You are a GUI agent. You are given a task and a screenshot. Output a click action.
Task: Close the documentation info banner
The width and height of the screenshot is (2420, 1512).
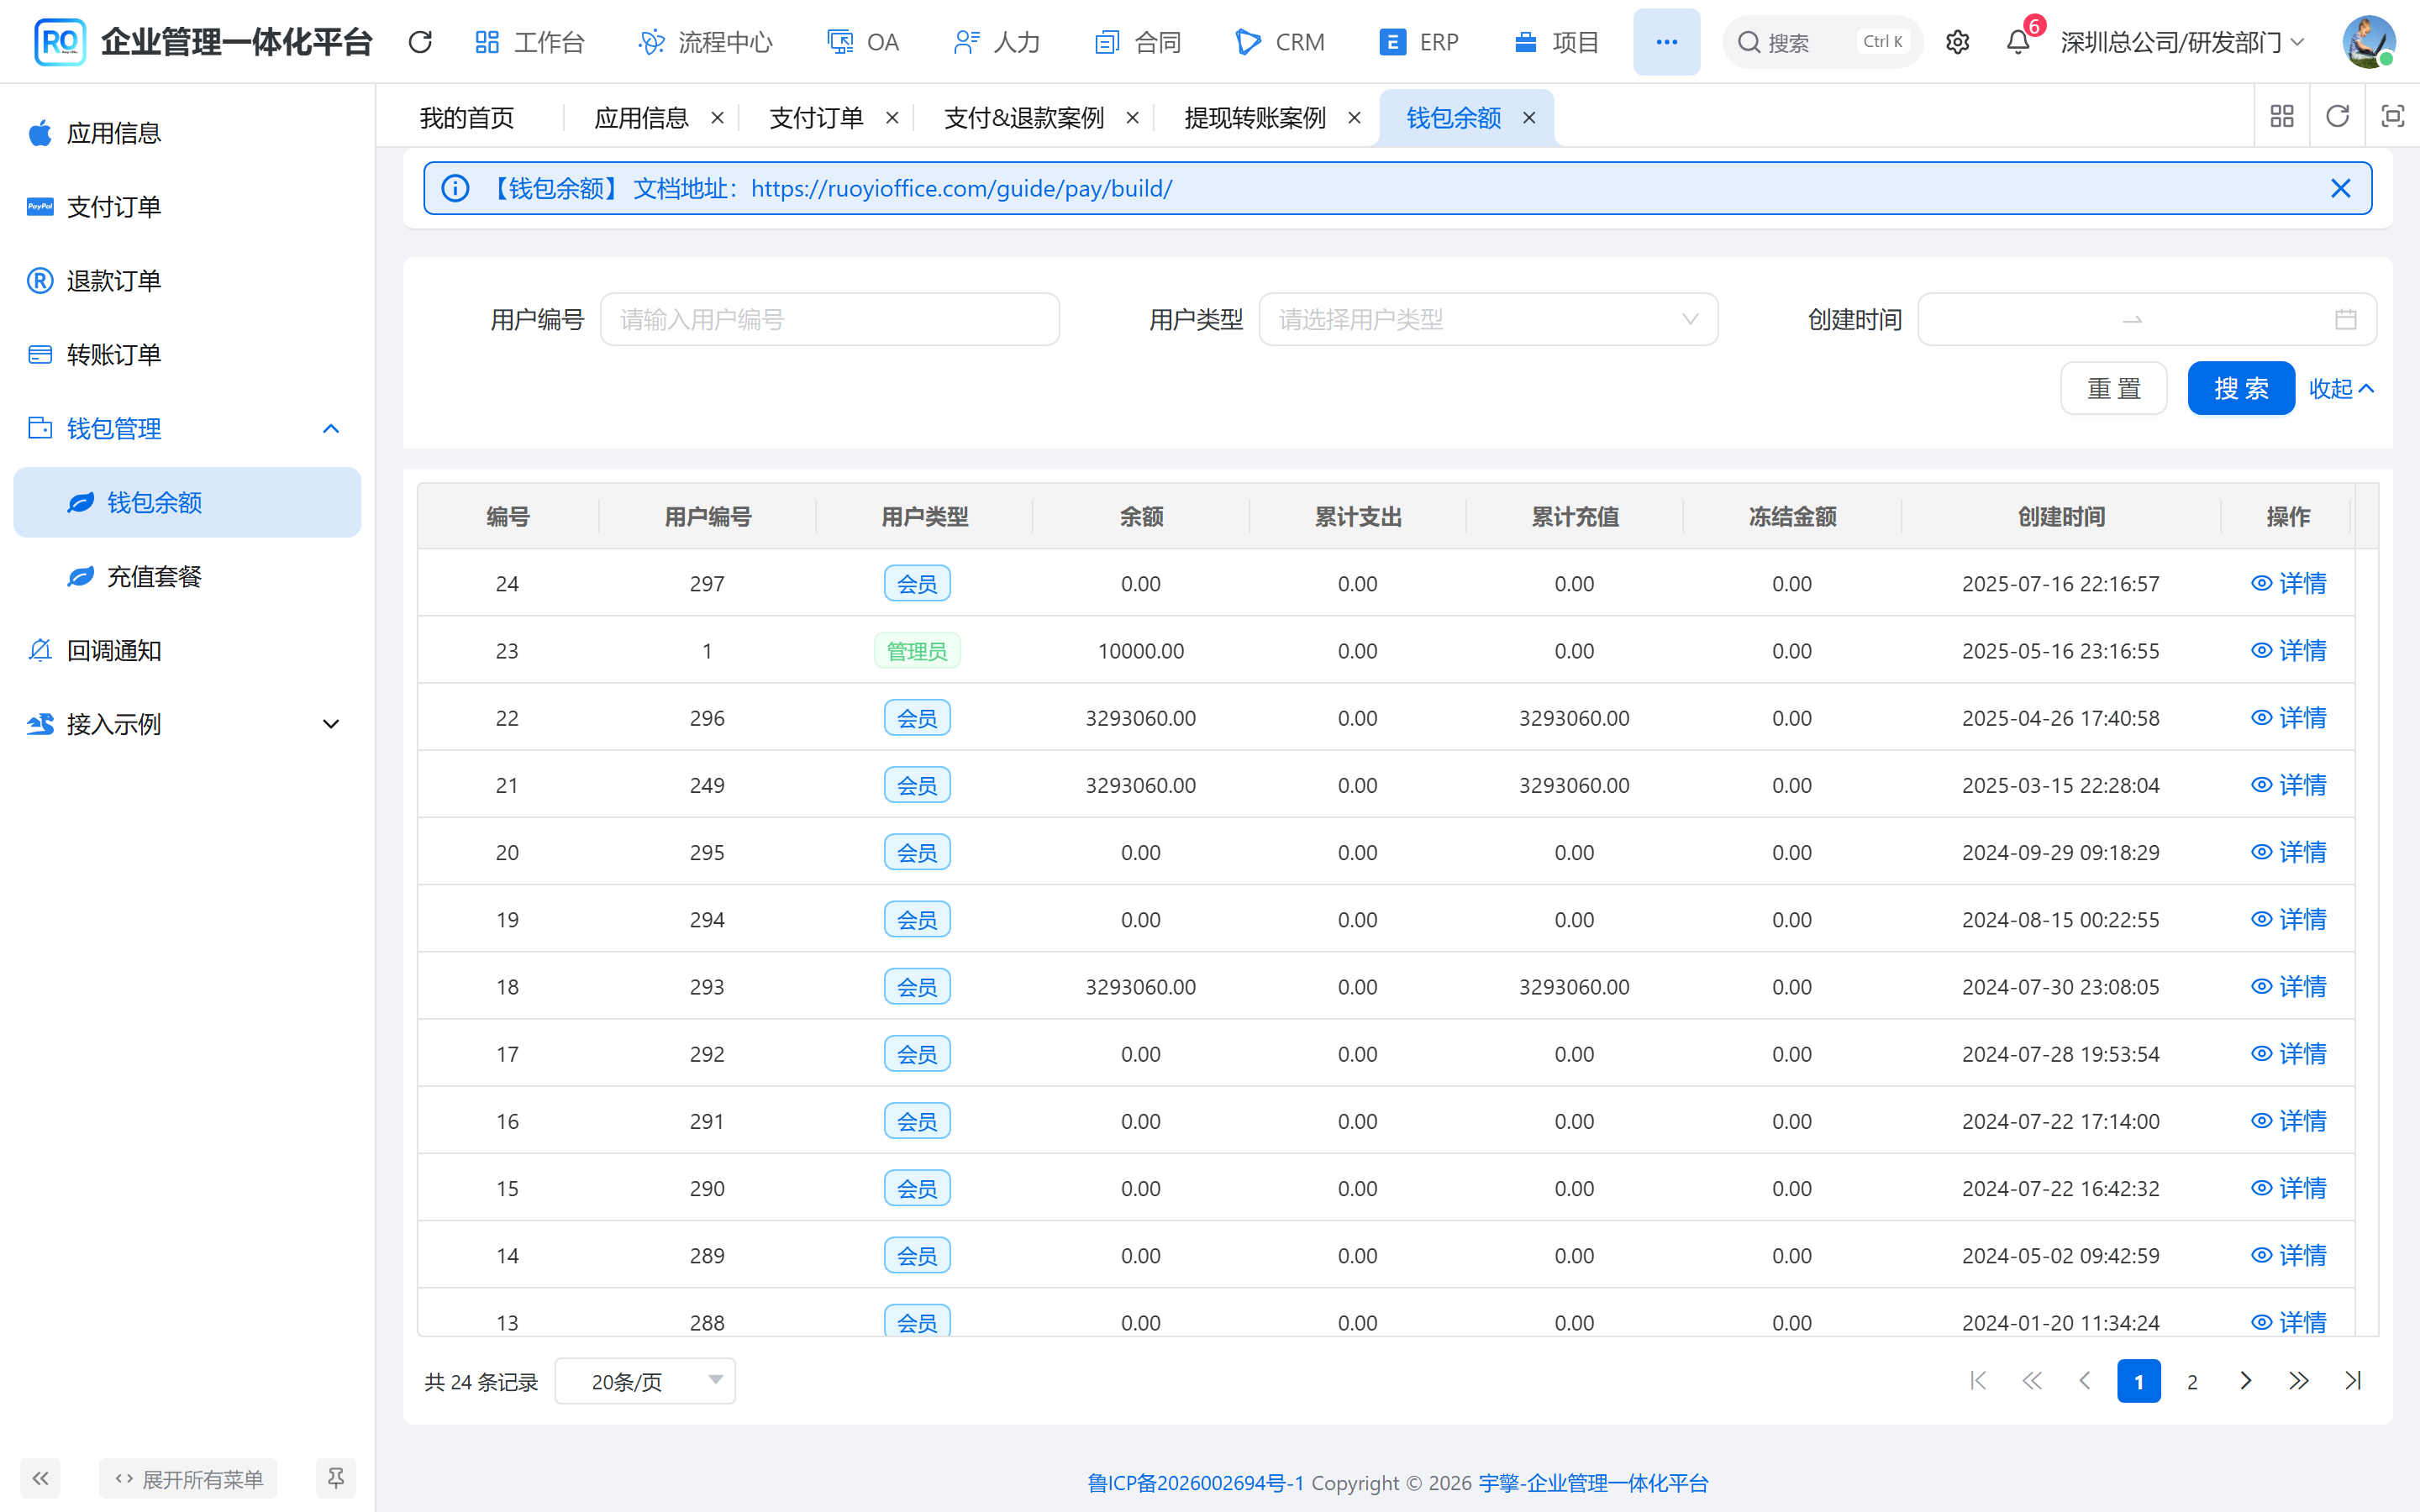pos(2340,188)
